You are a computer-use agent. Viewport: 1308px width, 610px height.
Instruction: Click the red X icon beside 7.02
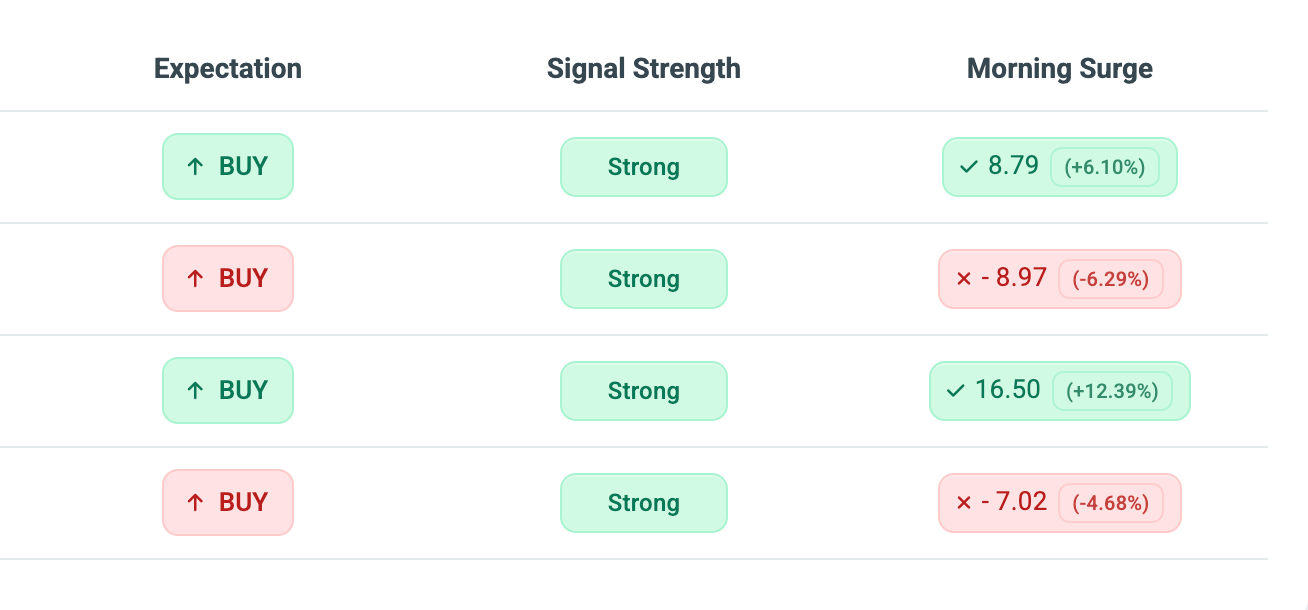click(964, 503)
